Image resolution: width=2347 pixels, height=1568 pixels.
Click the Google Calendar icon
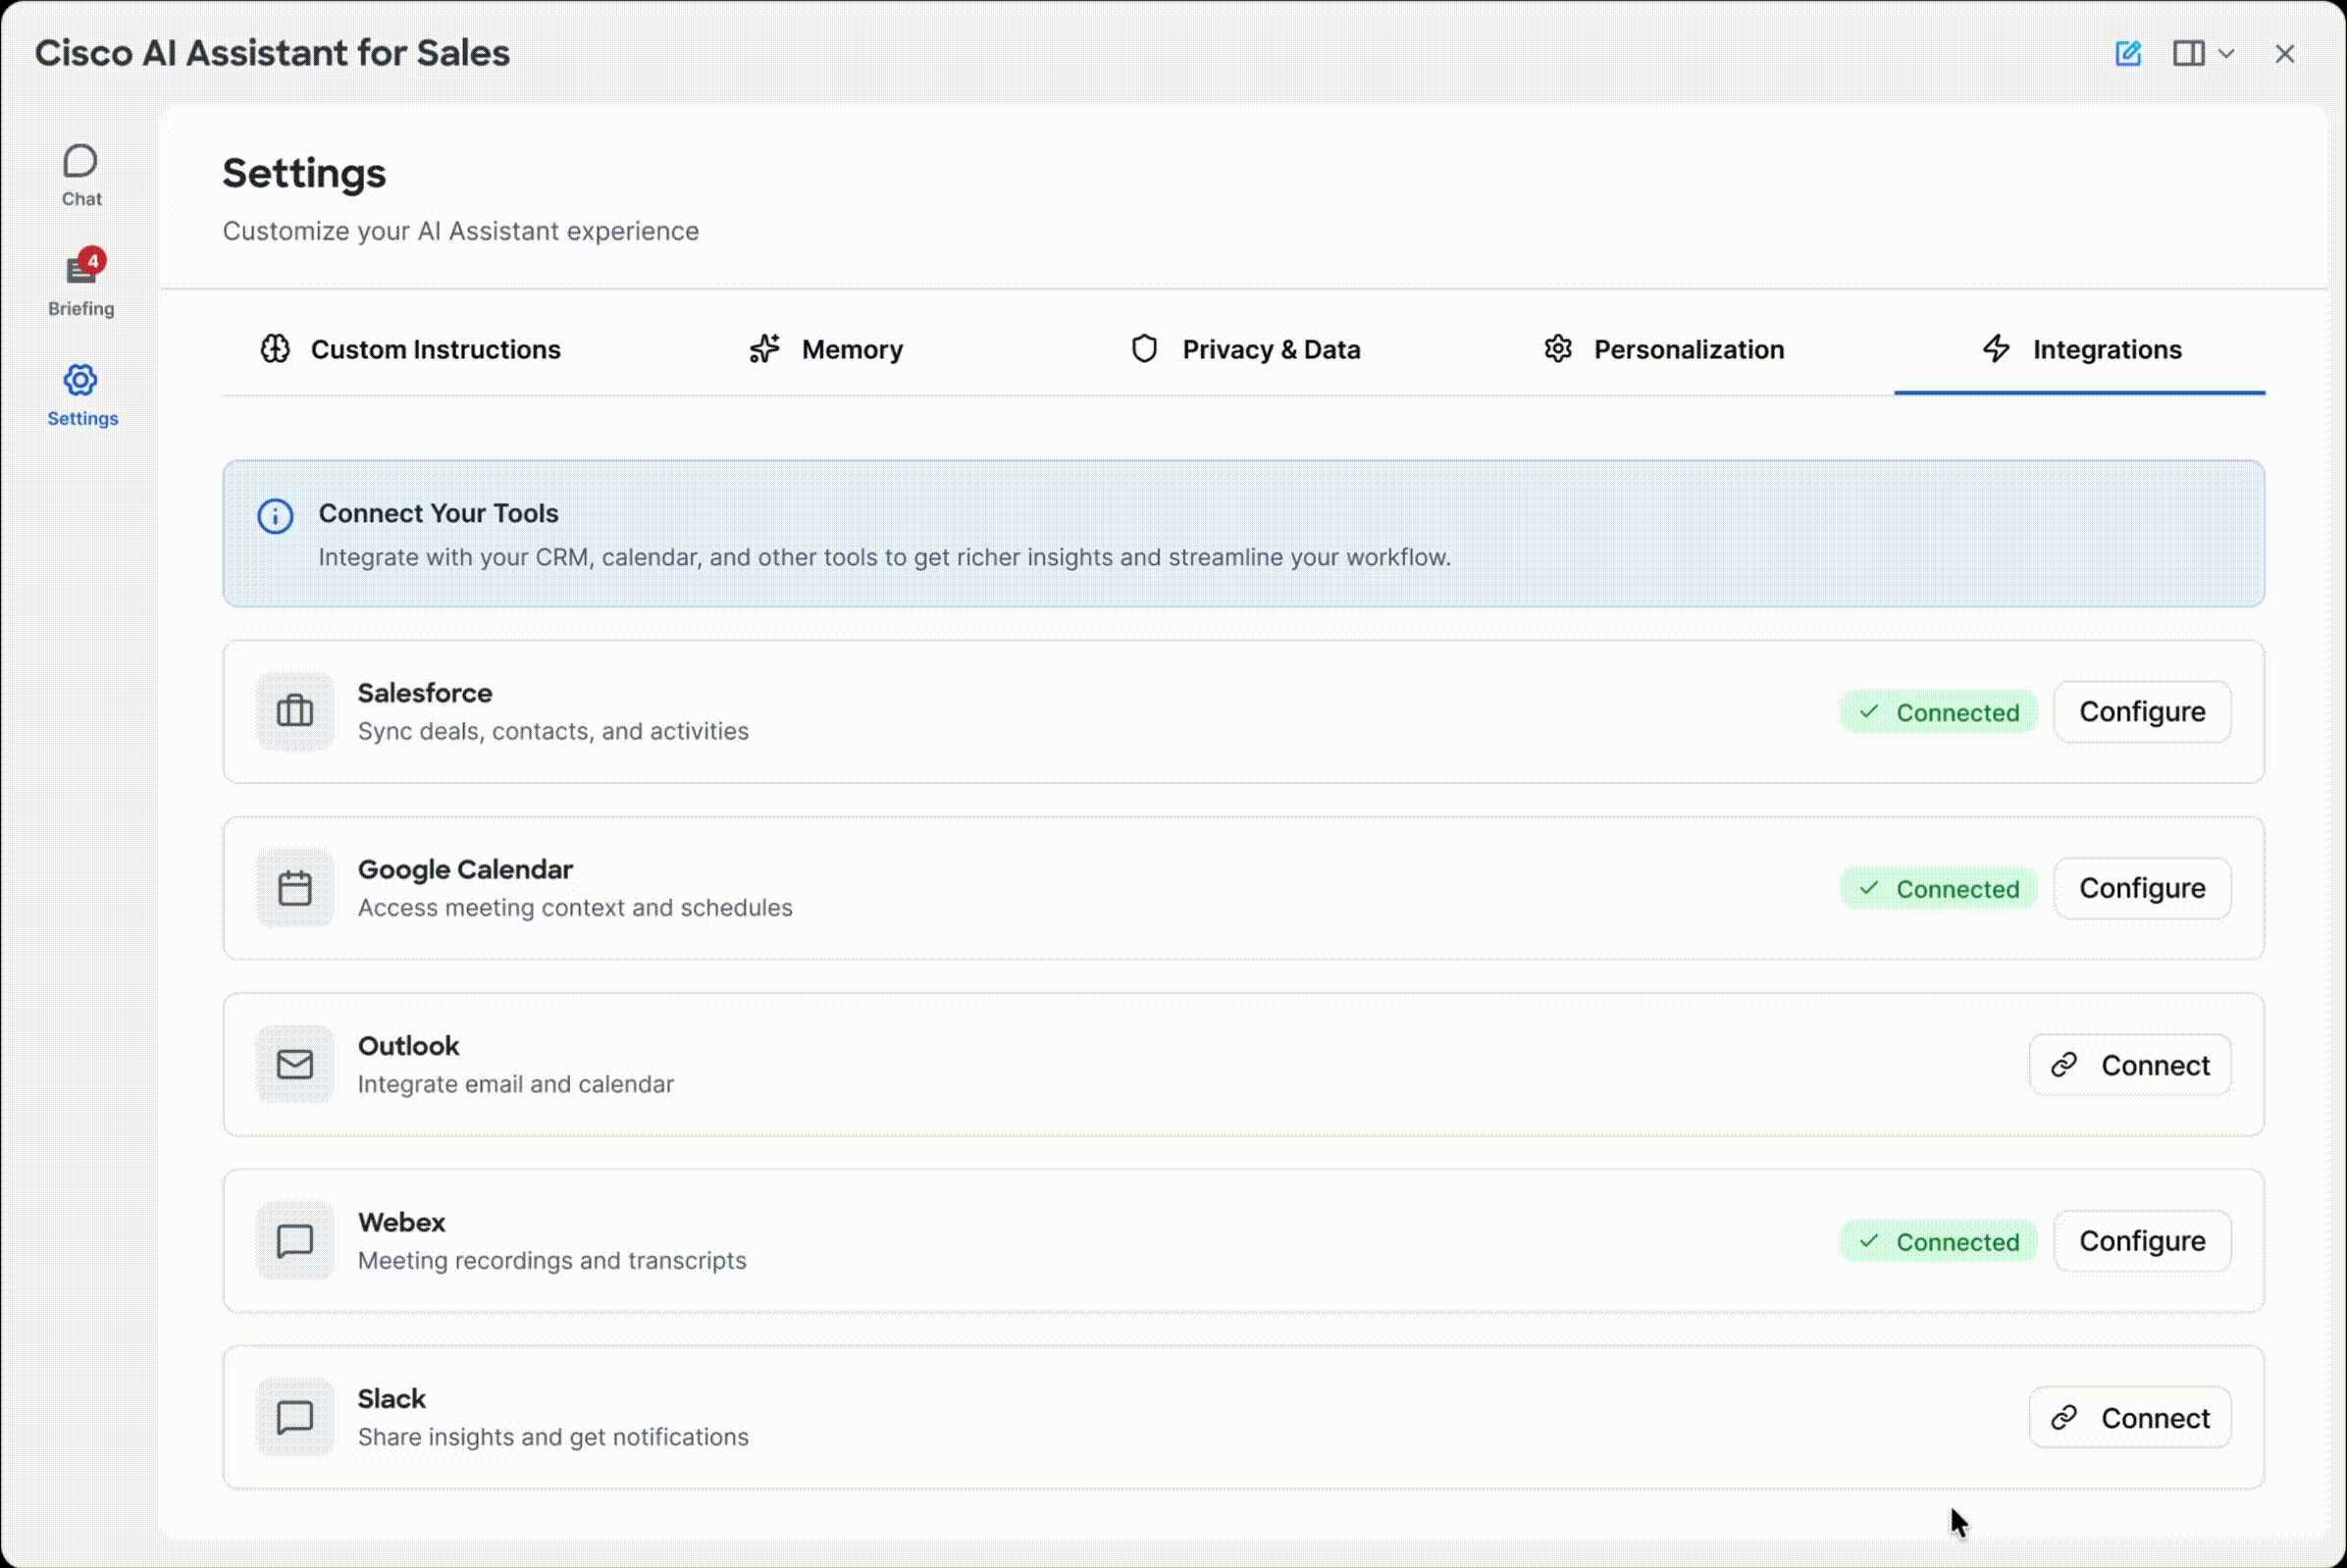[295, 888]
